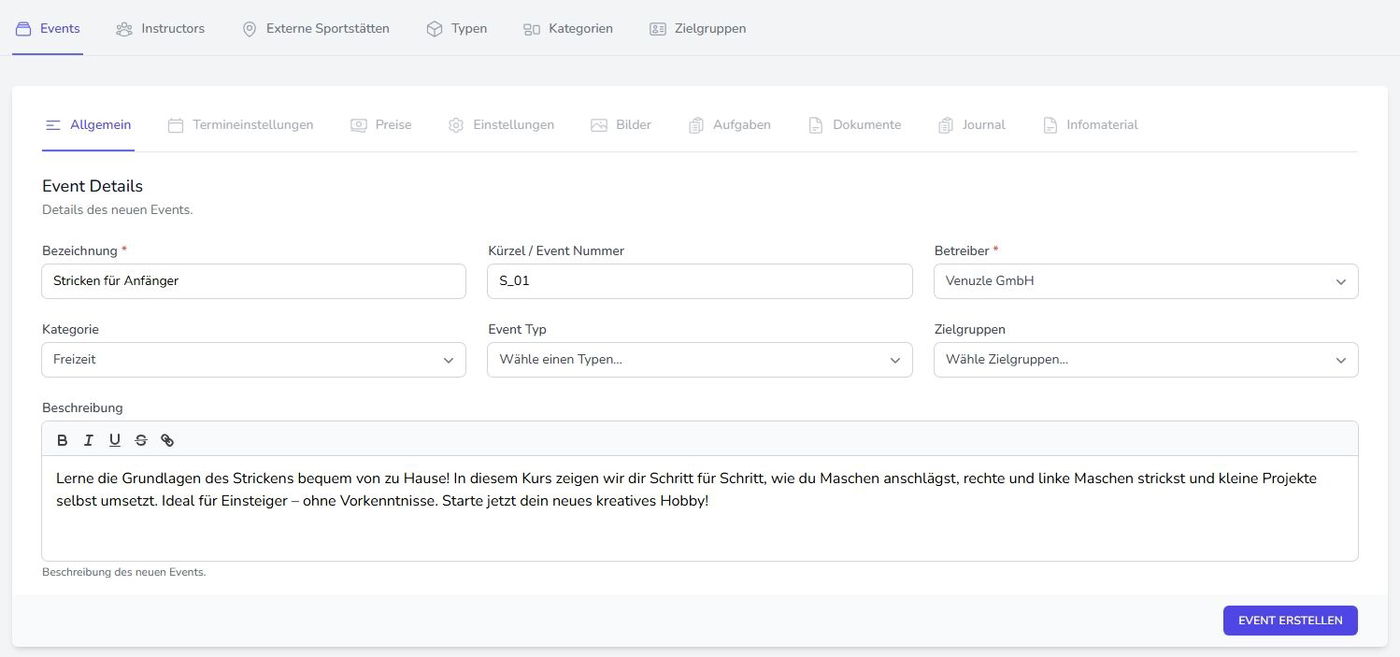The height and width of the screenshot is (657, 1400).
Task: Open the Zielgruppen selection dropdown
Action: pyautogui.click(x=1145, y=360)
